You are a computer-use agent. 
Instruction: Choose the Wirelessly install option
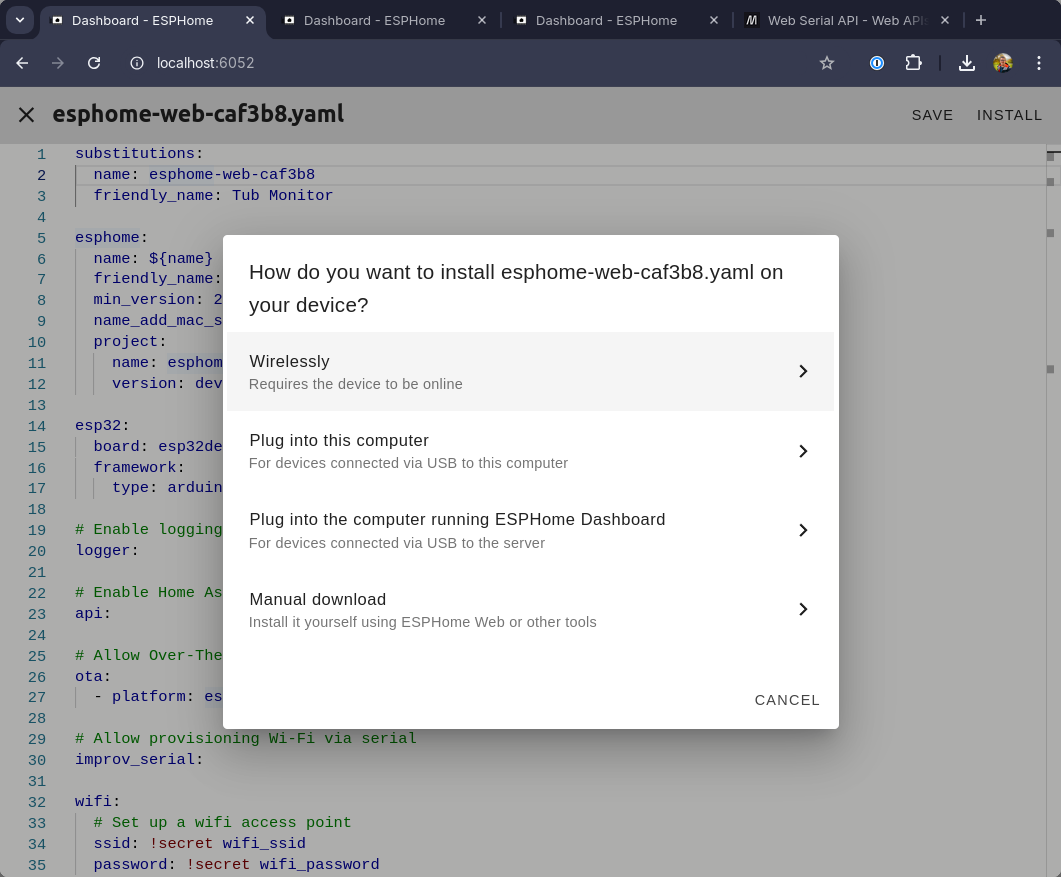530,371
